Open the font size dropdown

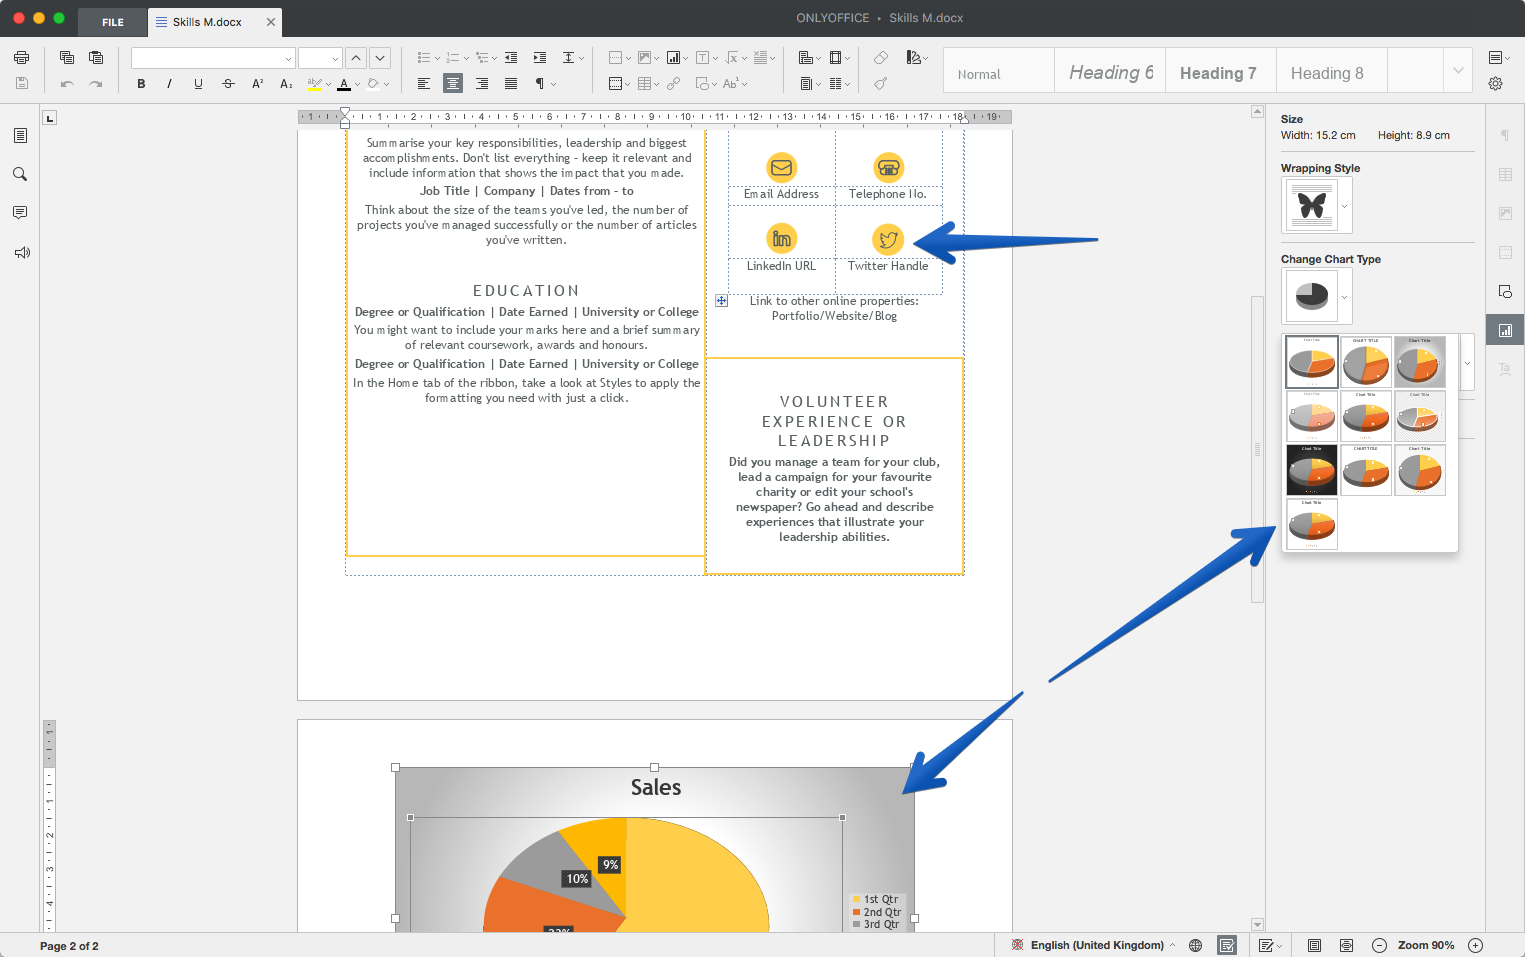click(335, 59)
